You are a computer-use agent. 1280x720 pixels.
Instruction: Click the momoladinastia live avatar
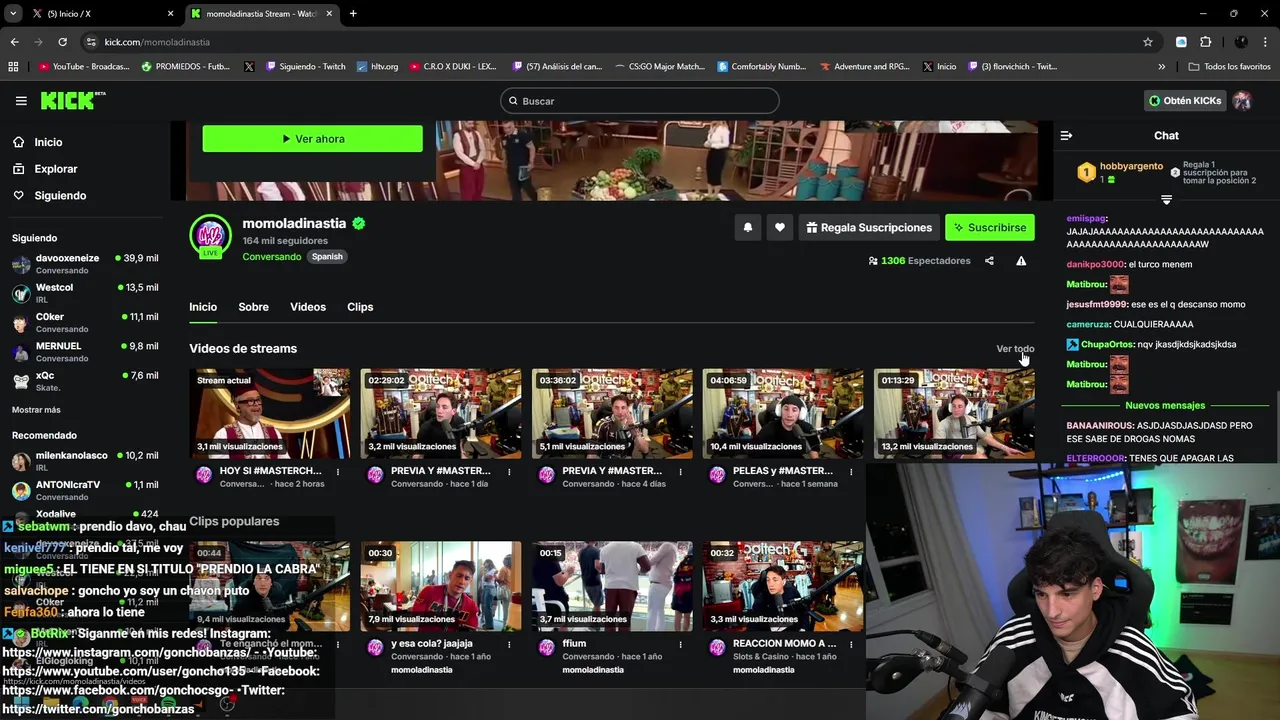(x=210, y=236)
